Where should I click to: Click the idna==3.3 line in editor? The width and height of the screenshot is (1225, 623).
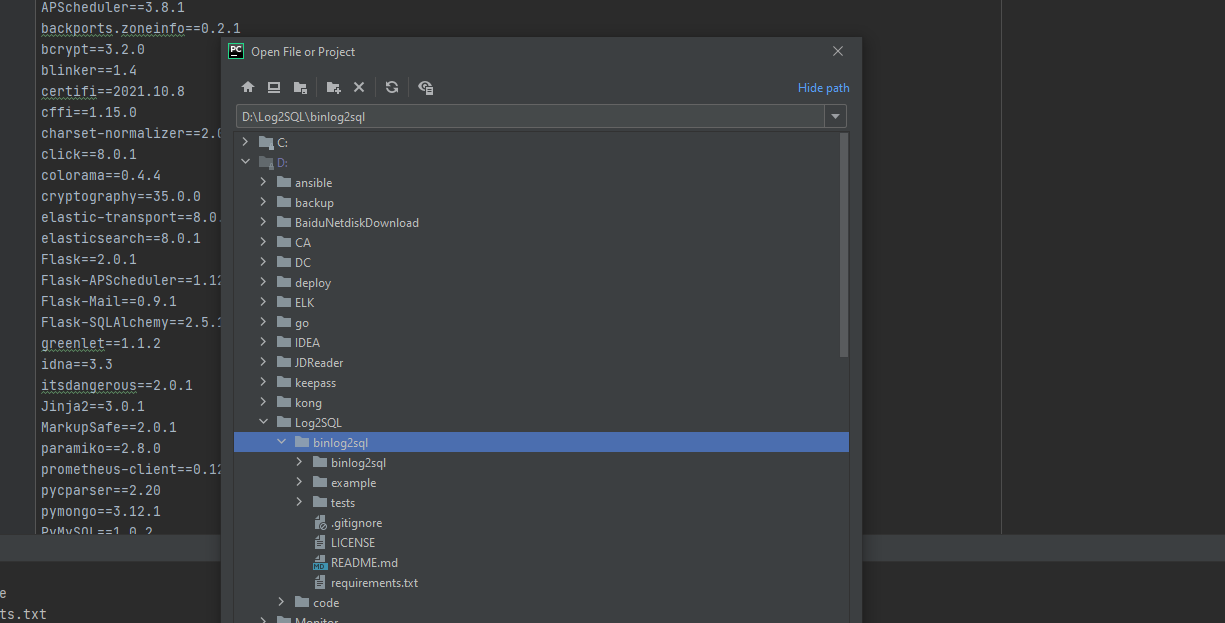point(77,364)
